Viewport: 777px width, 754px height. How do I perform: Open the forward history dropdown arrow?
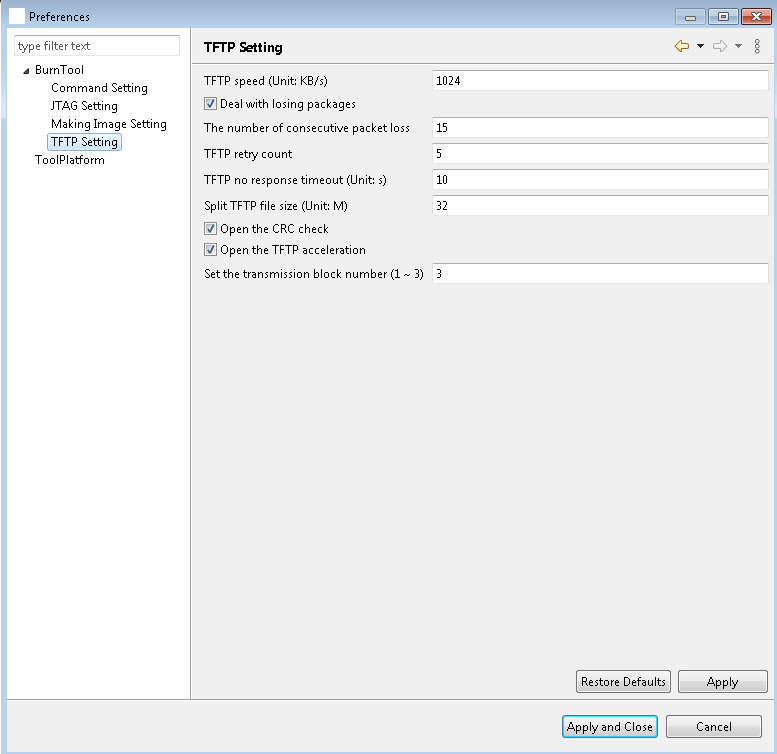pyautogui.click(x=738, y=46)
